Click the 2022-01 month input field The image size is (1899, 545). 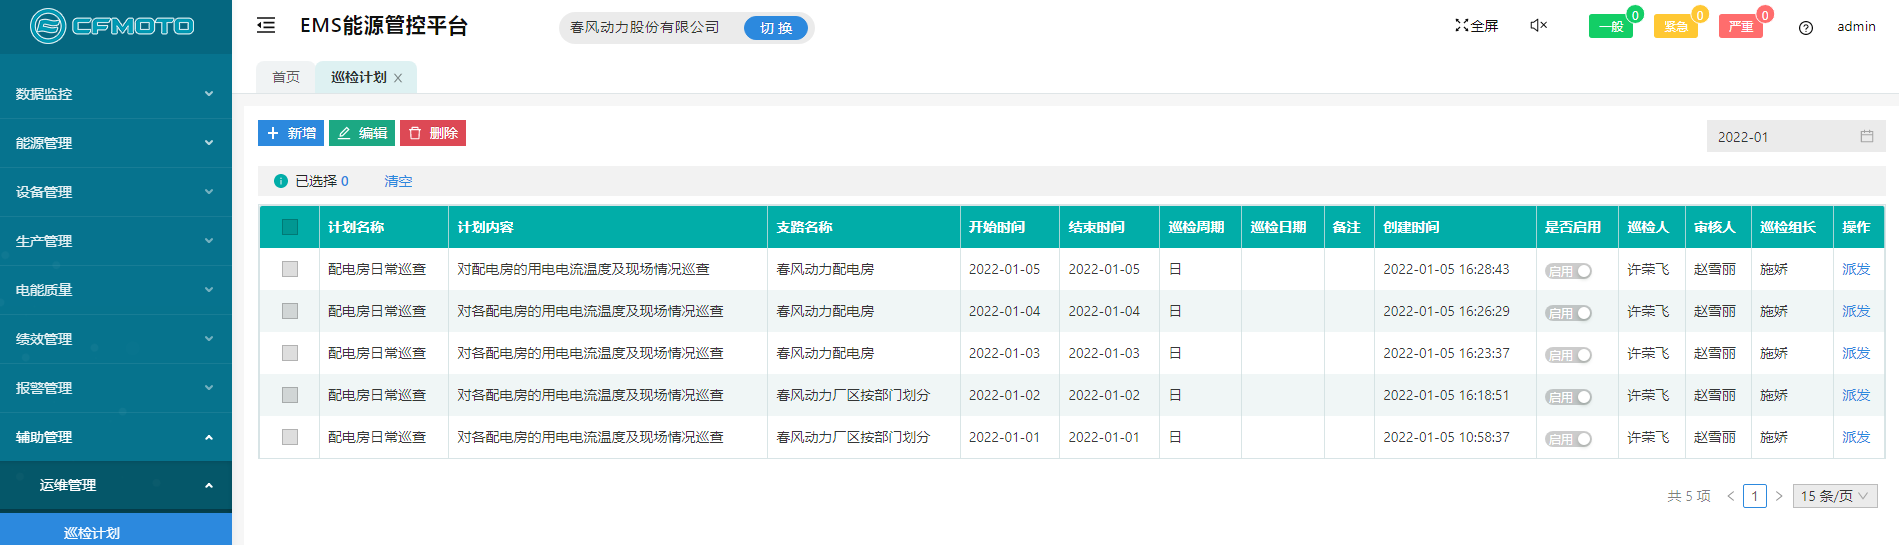[1780, 137]
